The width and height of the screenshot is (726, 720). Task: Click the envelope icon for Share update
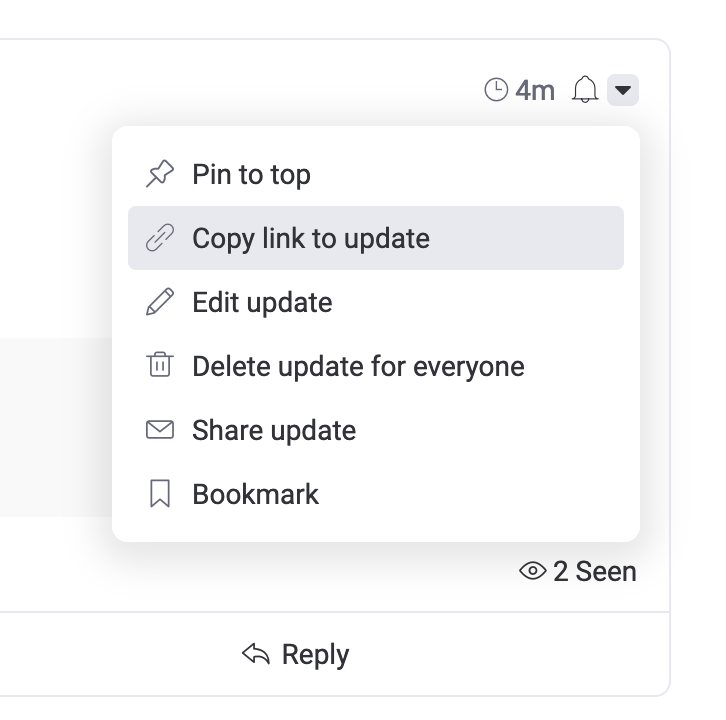(x=160, y=429)
